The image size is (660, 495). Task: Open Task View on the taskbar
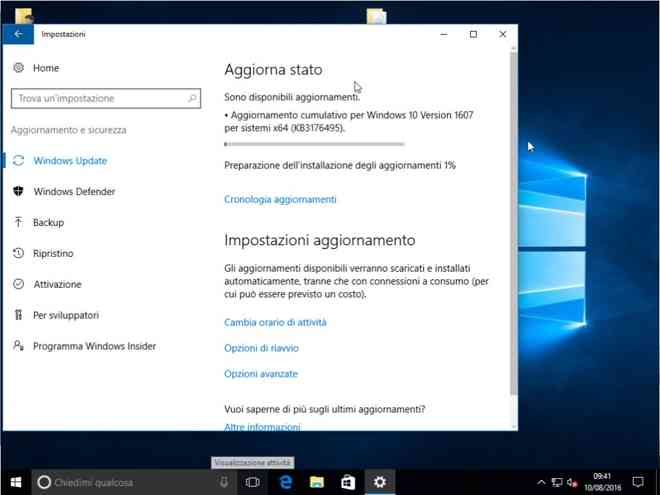pyautogui.click(x=252, y=482)
